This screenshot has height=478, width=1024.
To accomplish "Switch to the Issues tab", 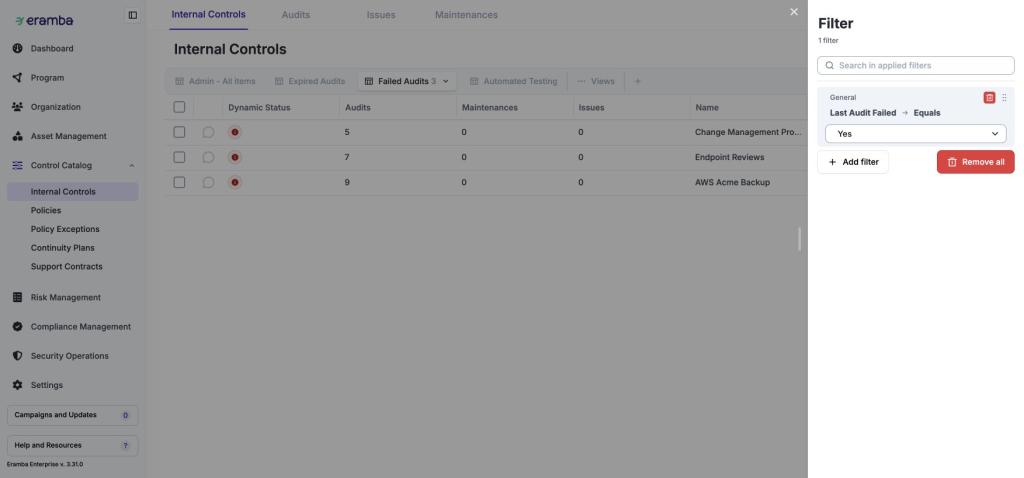I will [x=381, y=14].
